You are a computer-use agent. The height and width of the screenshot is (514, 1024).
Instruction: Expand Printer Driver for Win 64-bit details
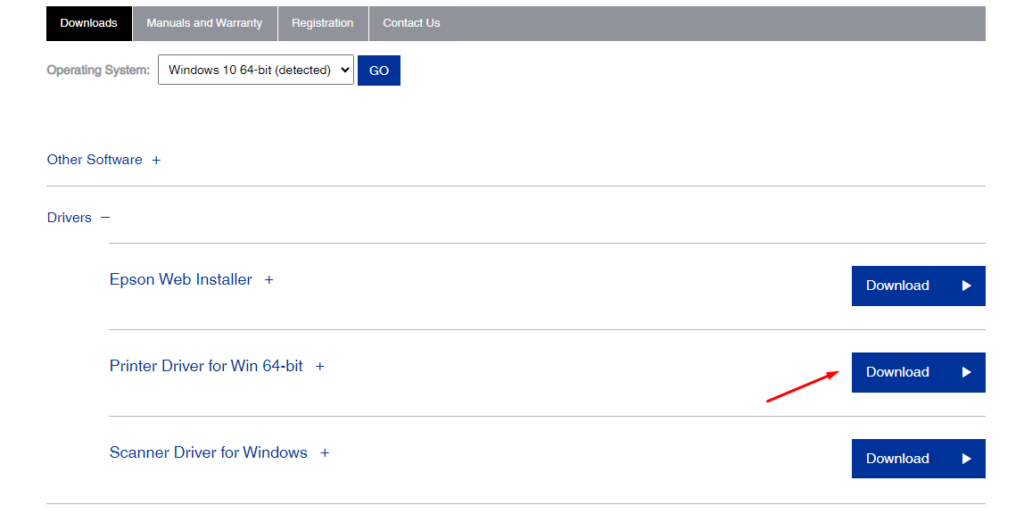point(206,366)
